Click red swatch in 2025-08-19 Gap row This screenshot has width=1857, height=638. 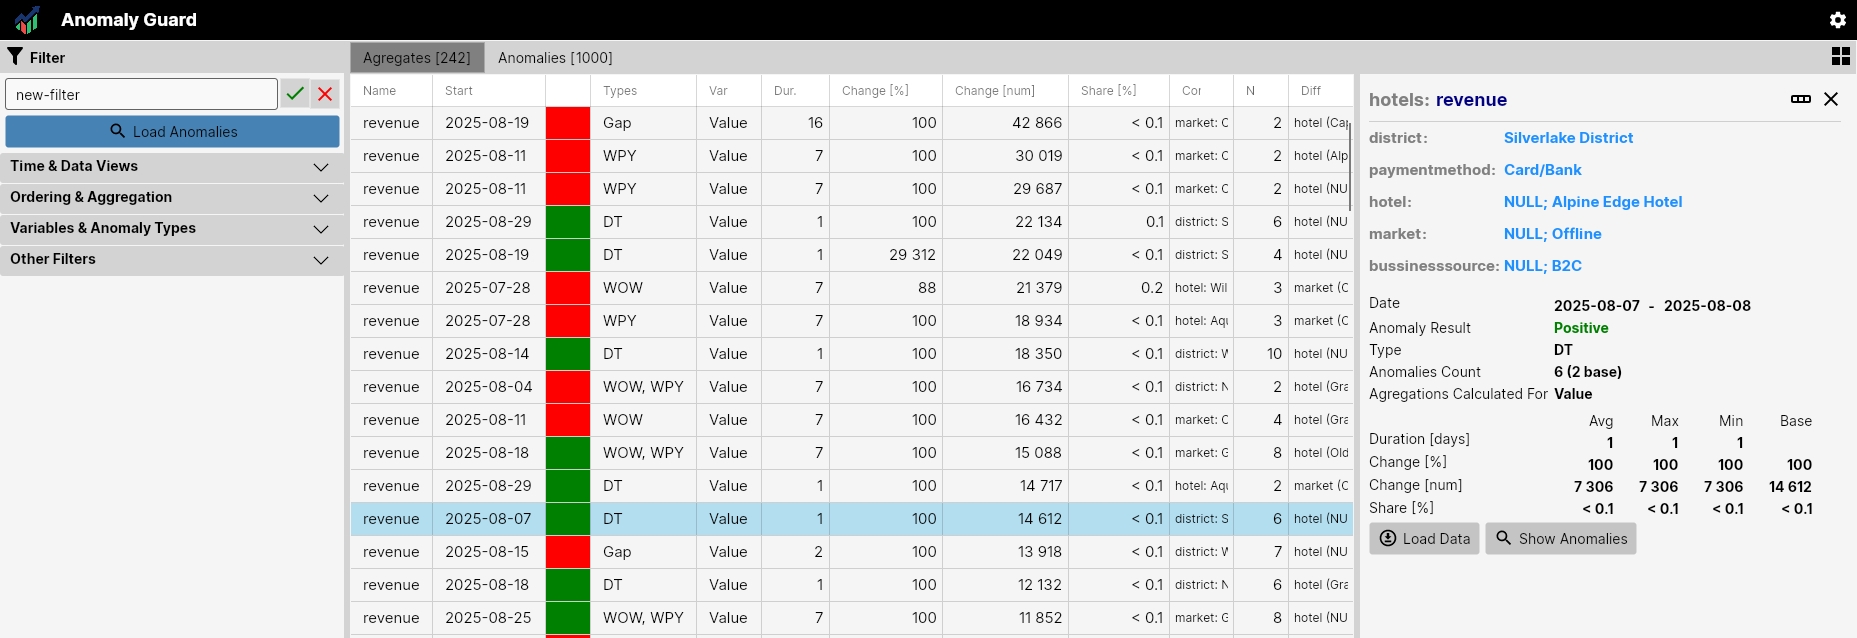coord(568,123)
